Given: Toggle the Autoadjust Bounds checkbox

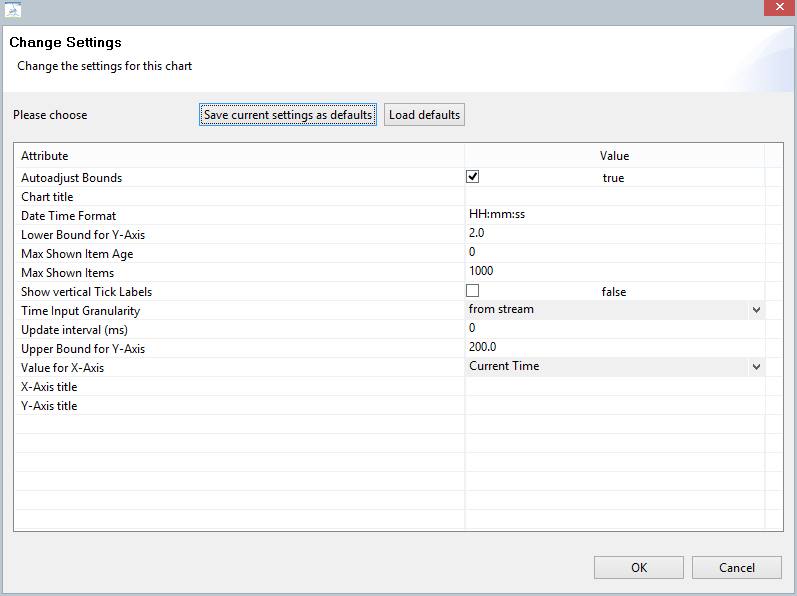Looking at the screenshot, I should coord(473,177).
